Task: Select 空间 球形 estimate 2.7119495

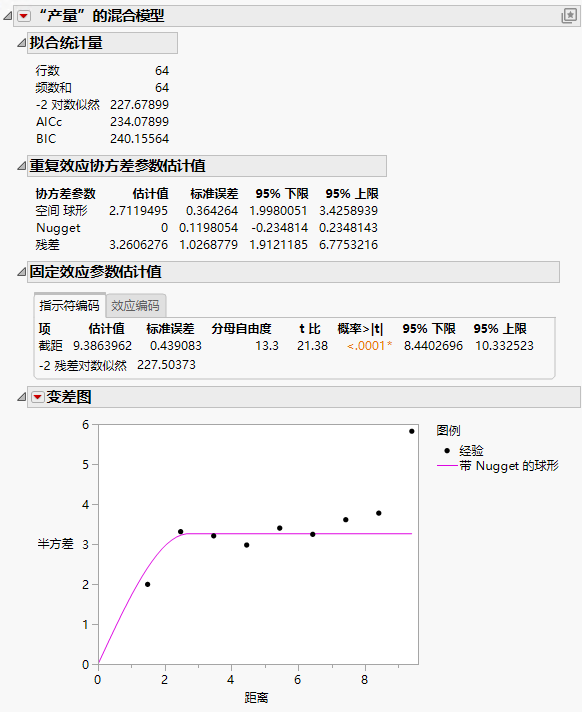Action: click(x=138, y=211)
